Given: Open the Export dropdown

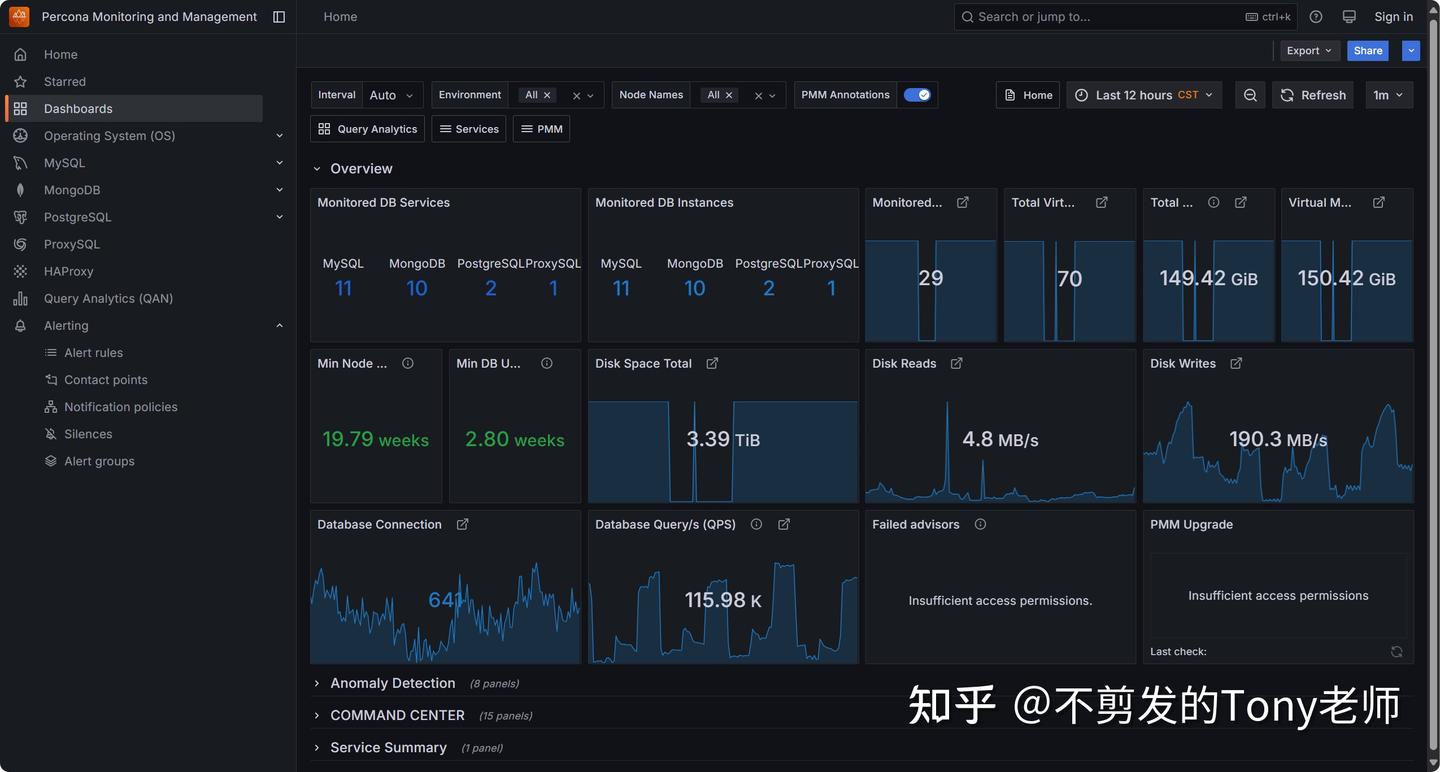Looking at the screenshot, I should pos(1310,51).
